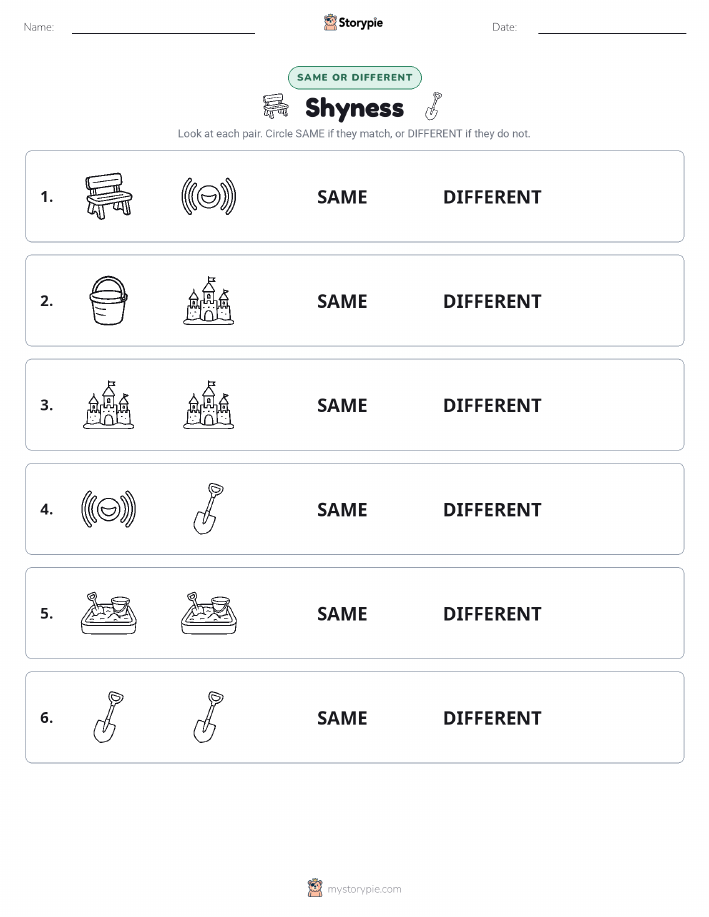Choose SAME for pair 6
Screen dimensions: 709x917
point(342,718)
